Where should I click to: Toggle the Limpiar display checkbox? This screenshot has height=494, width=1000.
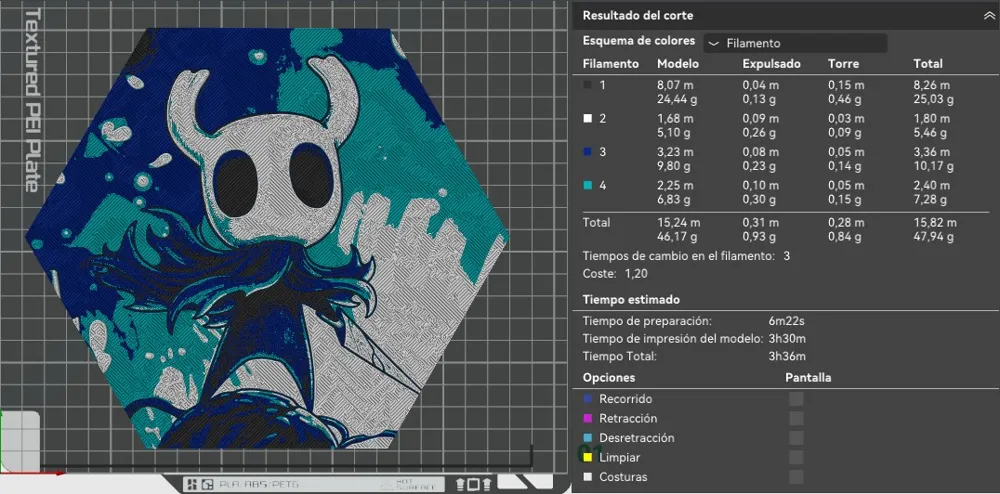pyautogui.click(x=796, y=458)
